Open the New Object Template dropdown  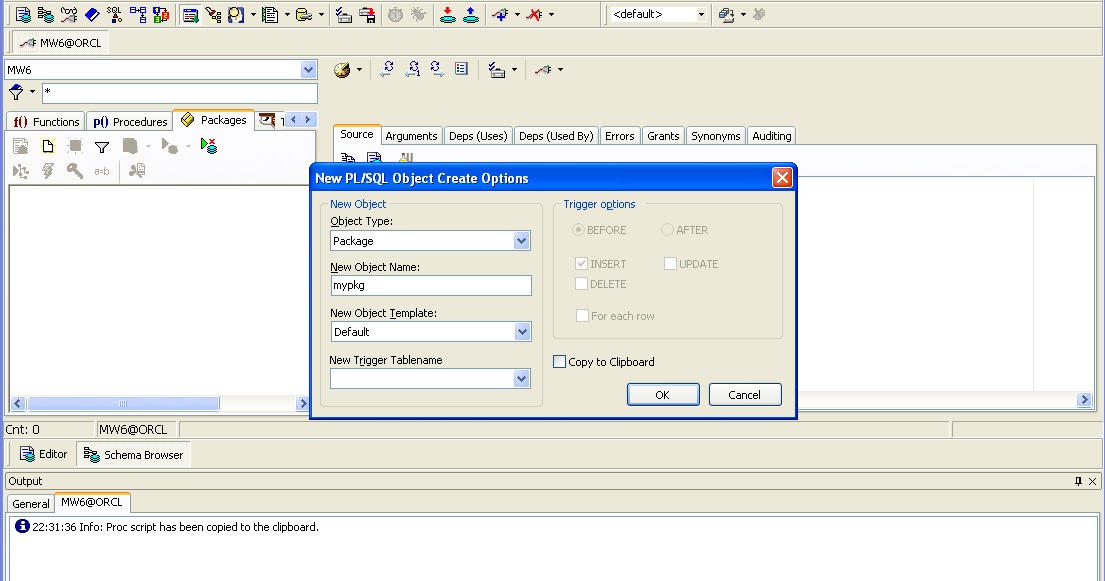click(x=522, y=331)
